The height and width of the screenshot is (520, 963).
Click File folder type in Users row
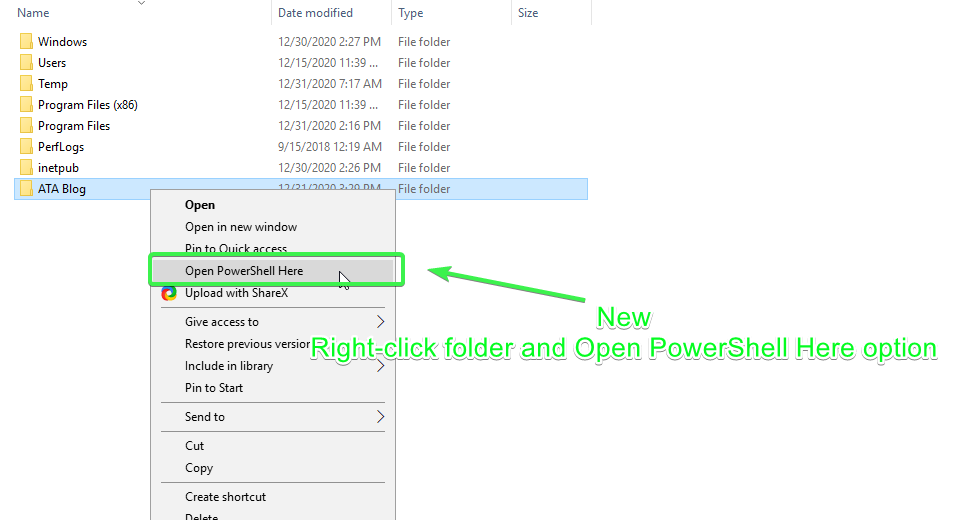coord(424,63)
